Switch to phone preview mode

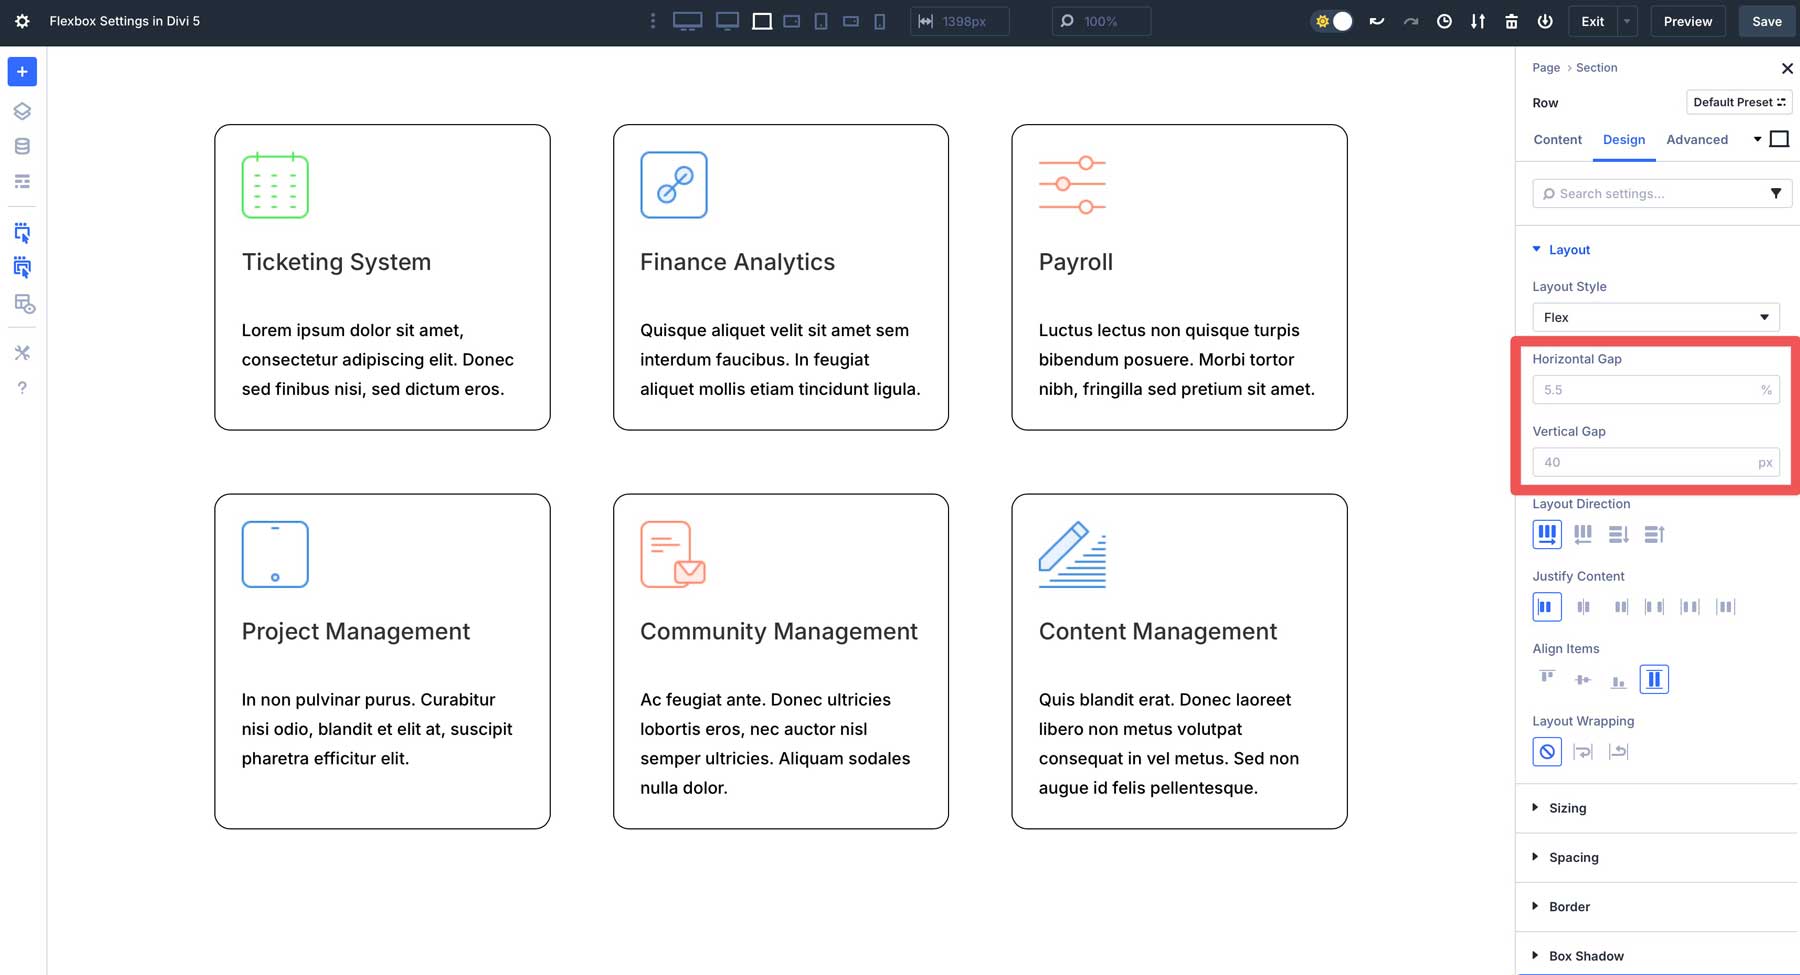(879, 20)
